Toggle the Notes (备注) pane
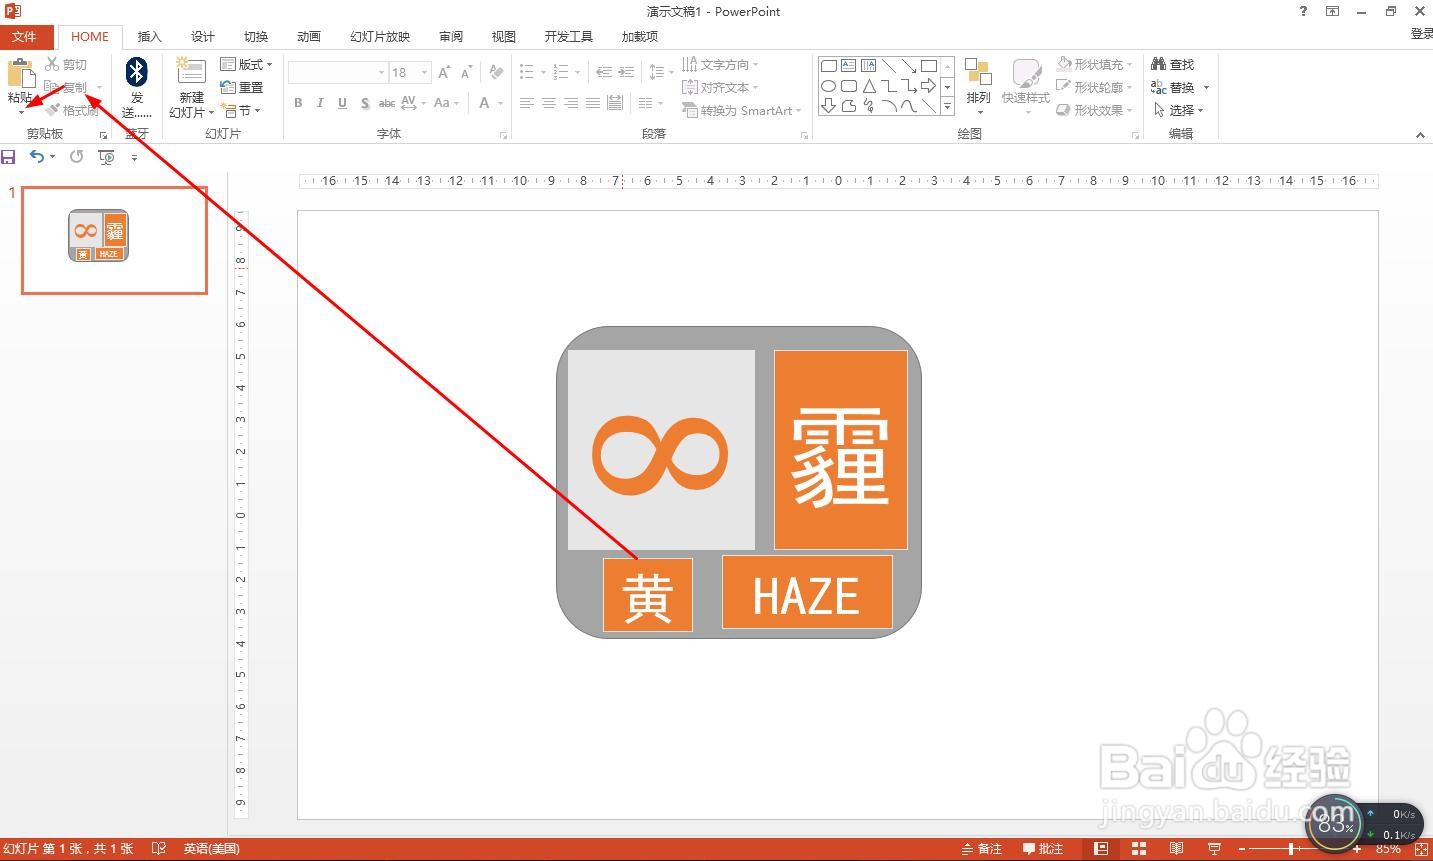 [x=981, y=849]
